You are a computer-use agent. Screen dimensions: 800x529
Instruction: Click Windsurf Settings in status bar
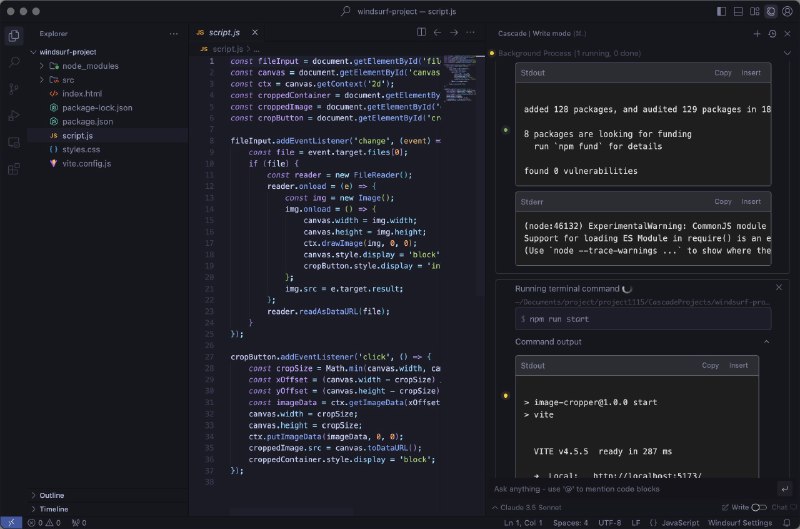[x=740, y=523]
